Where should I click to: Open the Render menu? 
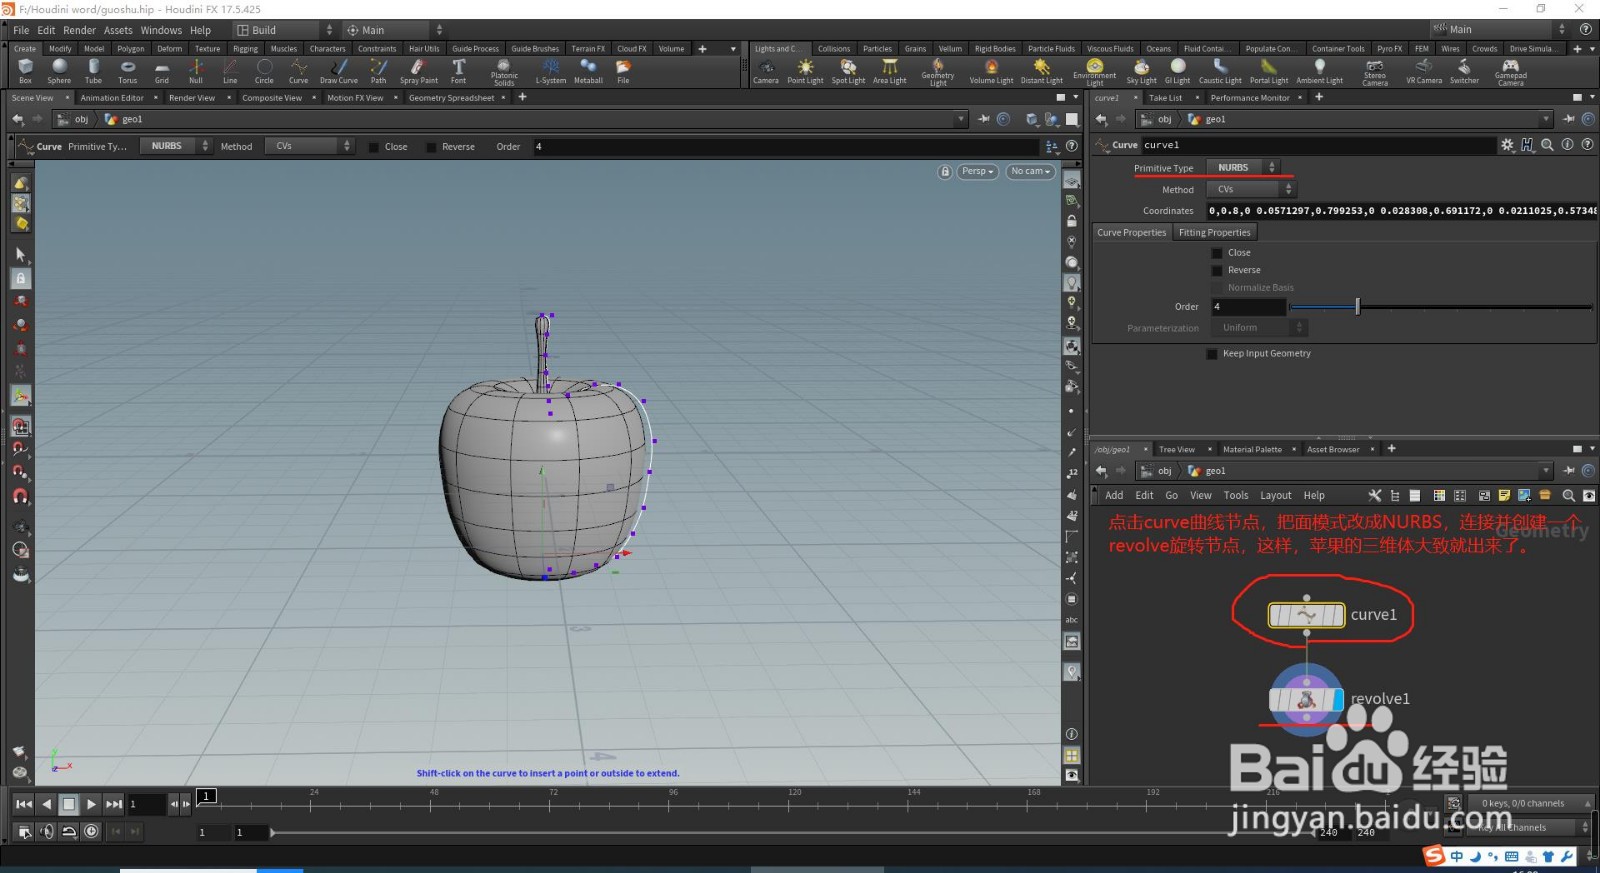pos(80,30)
